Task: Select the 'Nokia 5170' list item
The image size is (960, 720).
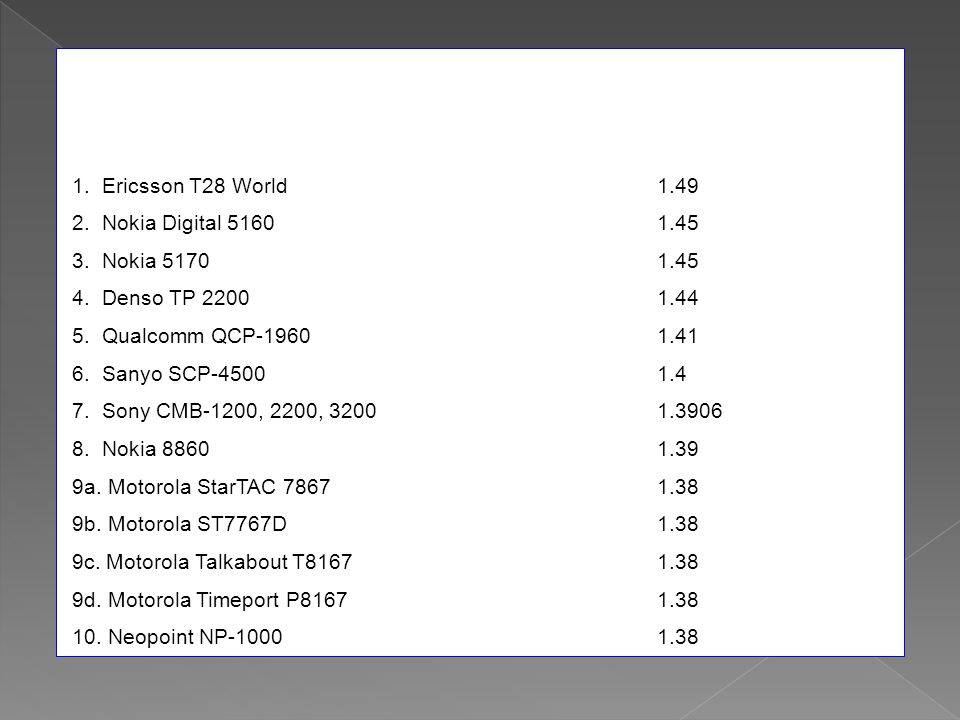Action: pos(156,261)
